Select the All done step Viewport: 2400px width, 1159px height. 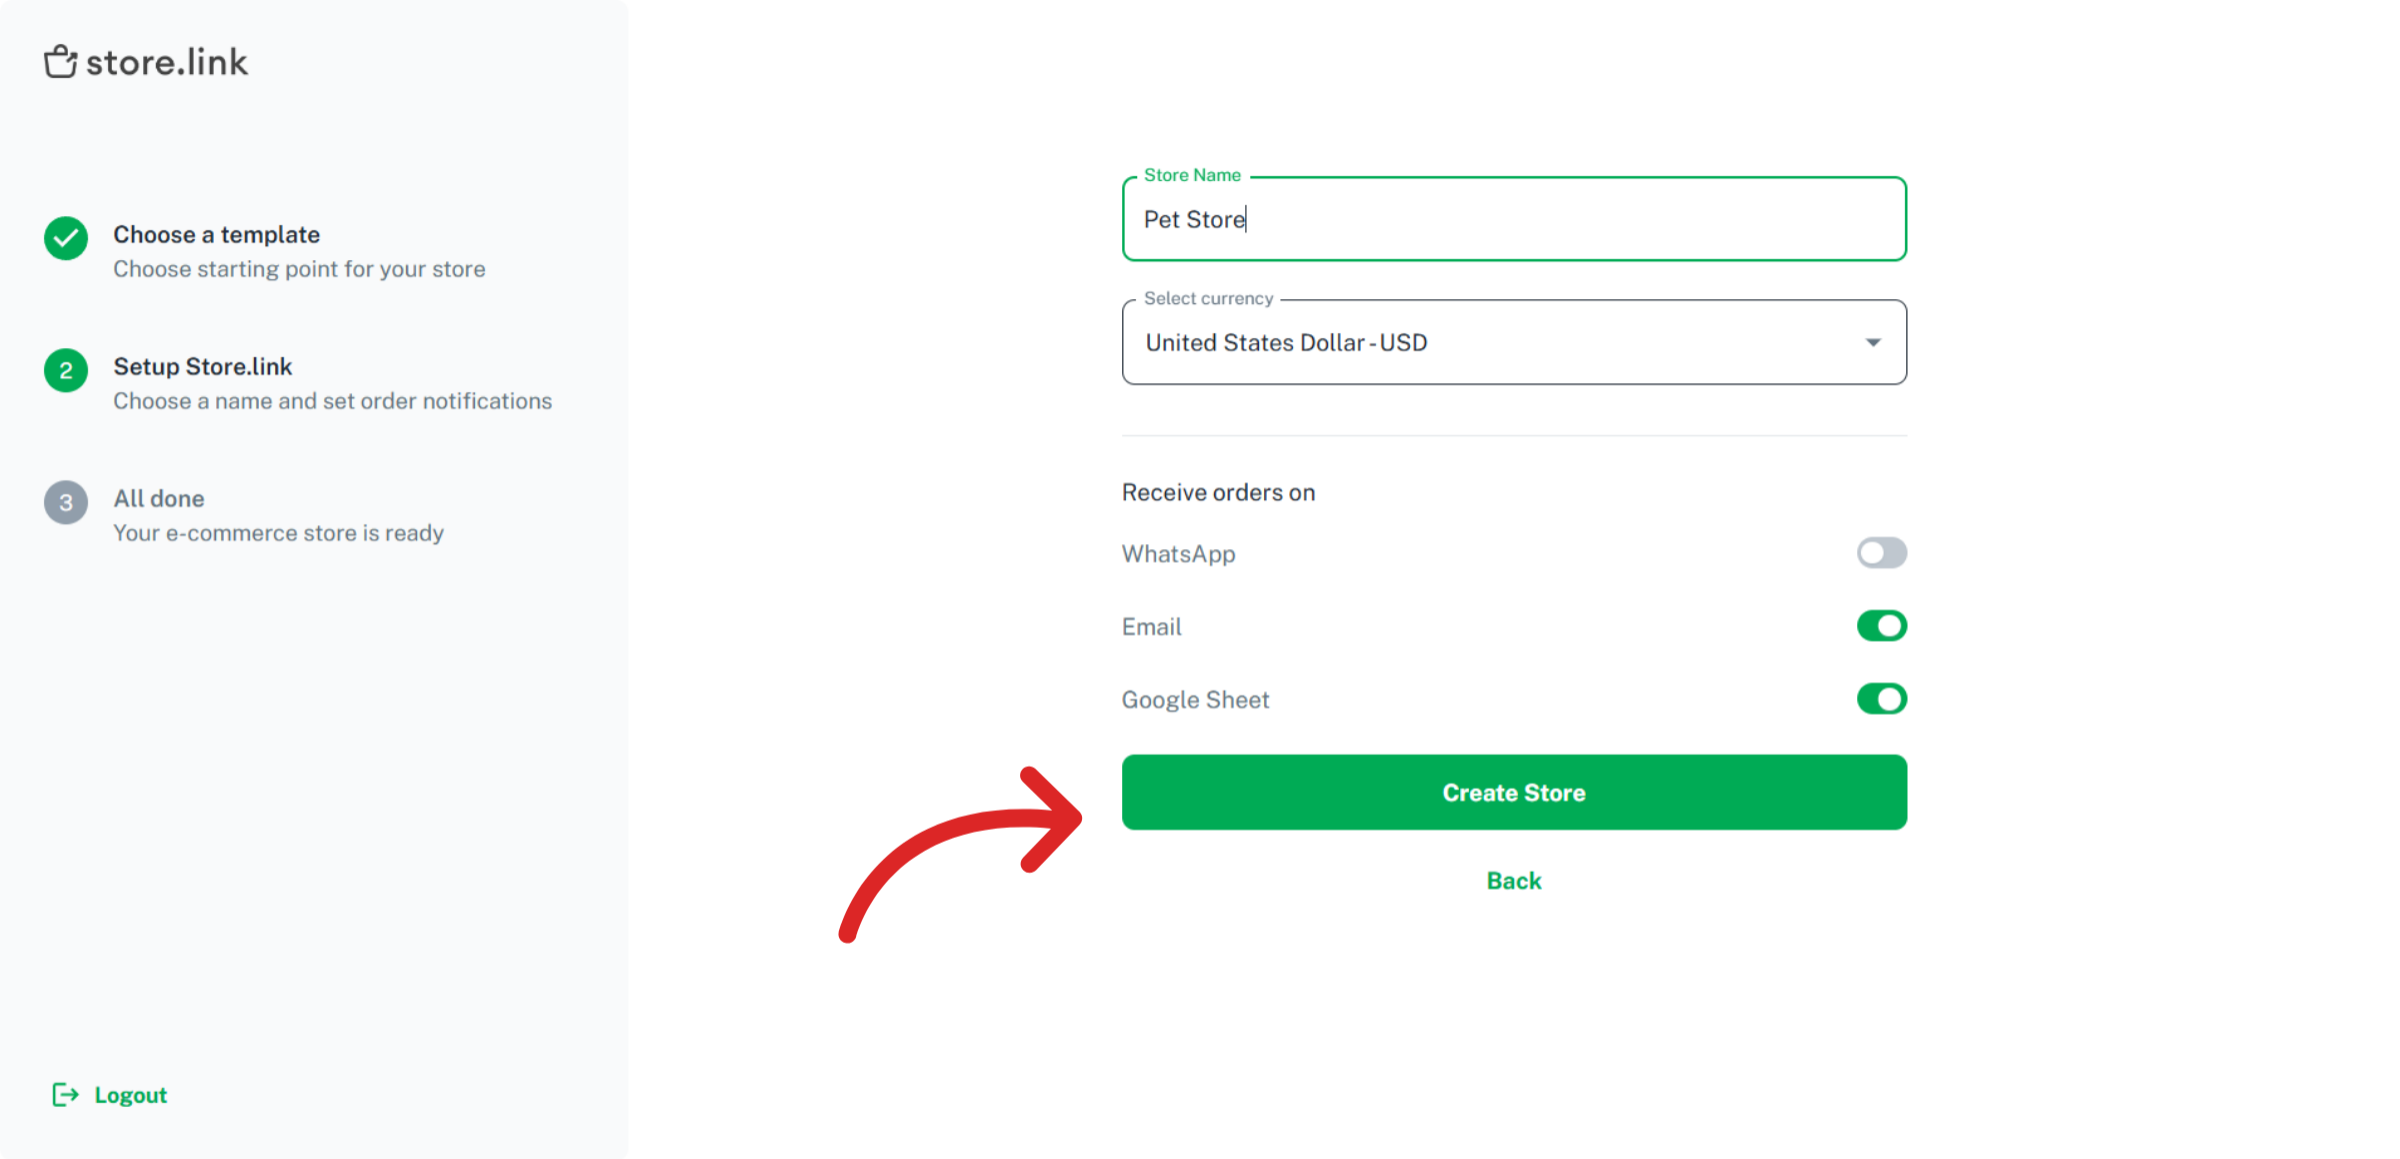pyautogui.click(x=158, y=499)
